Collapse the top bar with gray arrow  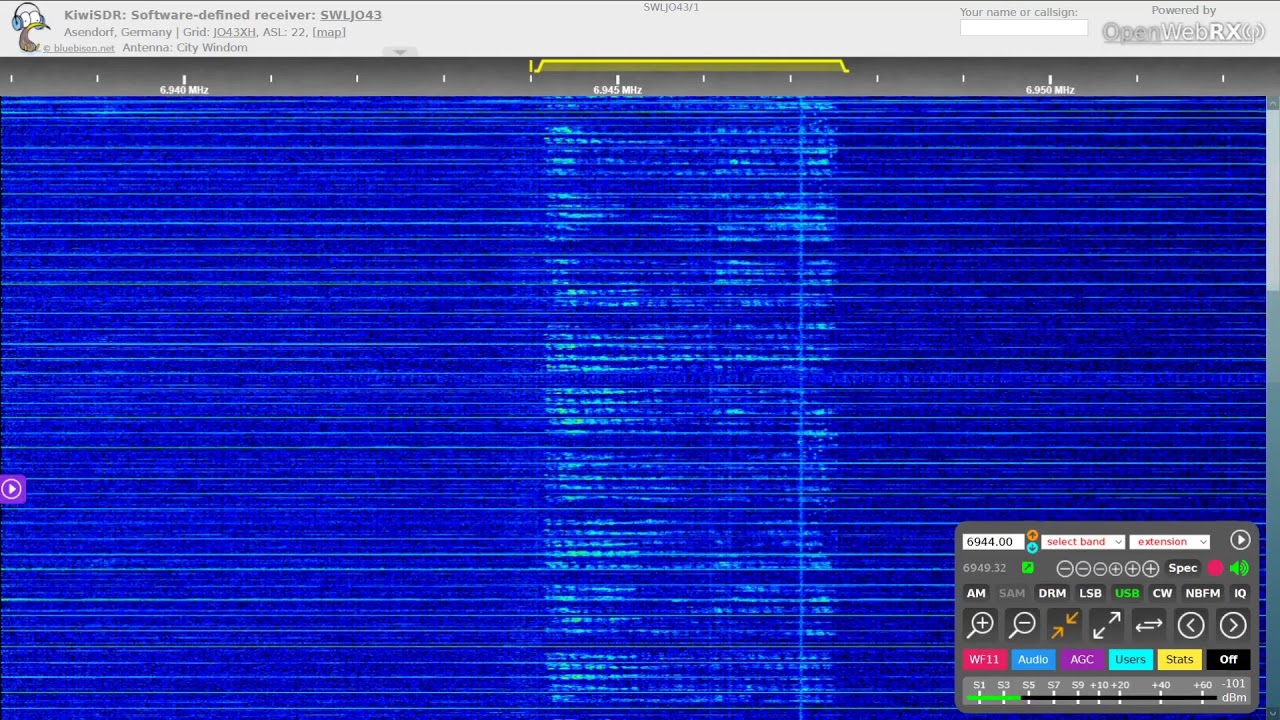coord(400,52)
